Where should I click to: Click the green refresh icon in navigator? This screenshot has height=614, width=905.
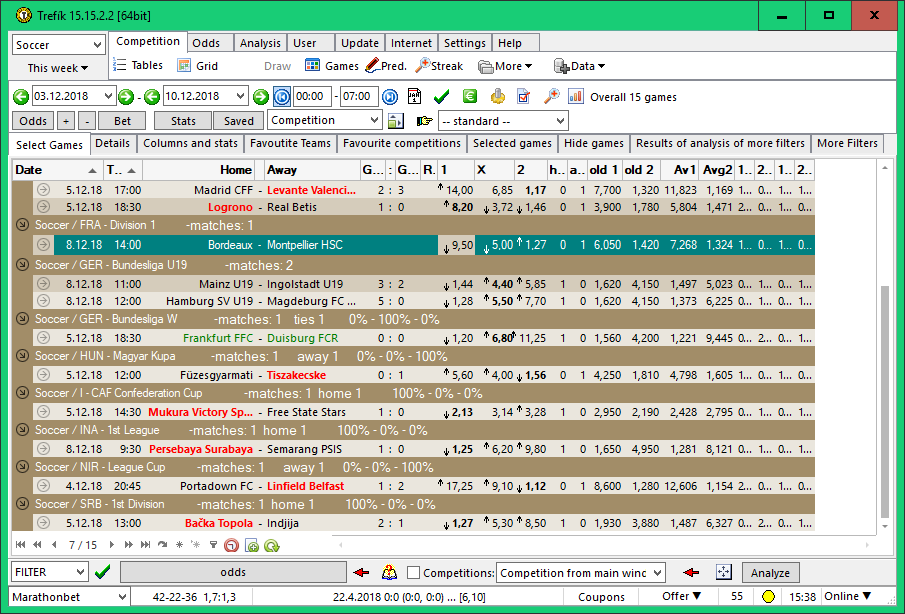point(271,545)
